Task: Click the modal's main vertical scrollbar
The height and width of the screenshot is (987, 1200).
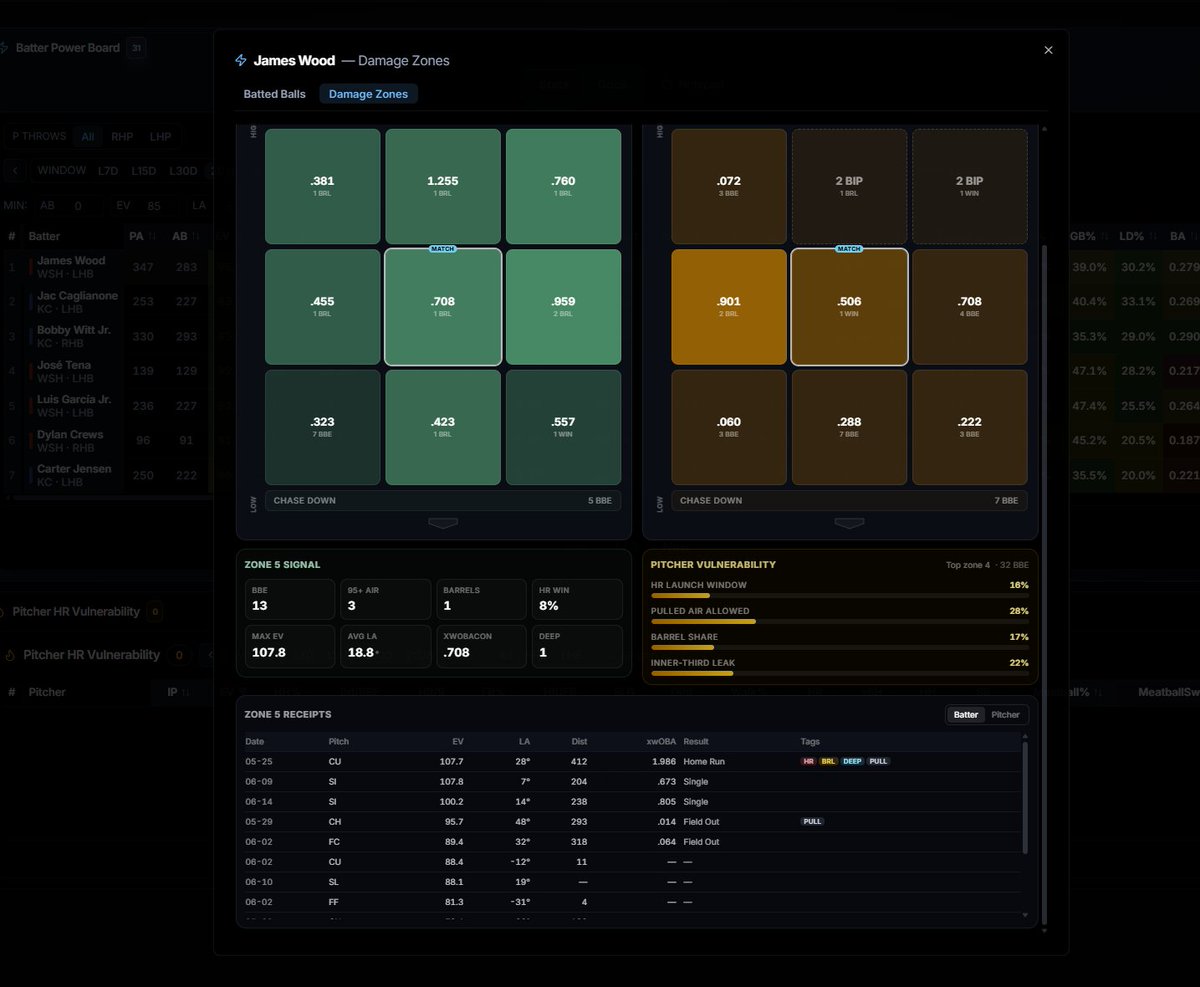Action: point(1044,585)
